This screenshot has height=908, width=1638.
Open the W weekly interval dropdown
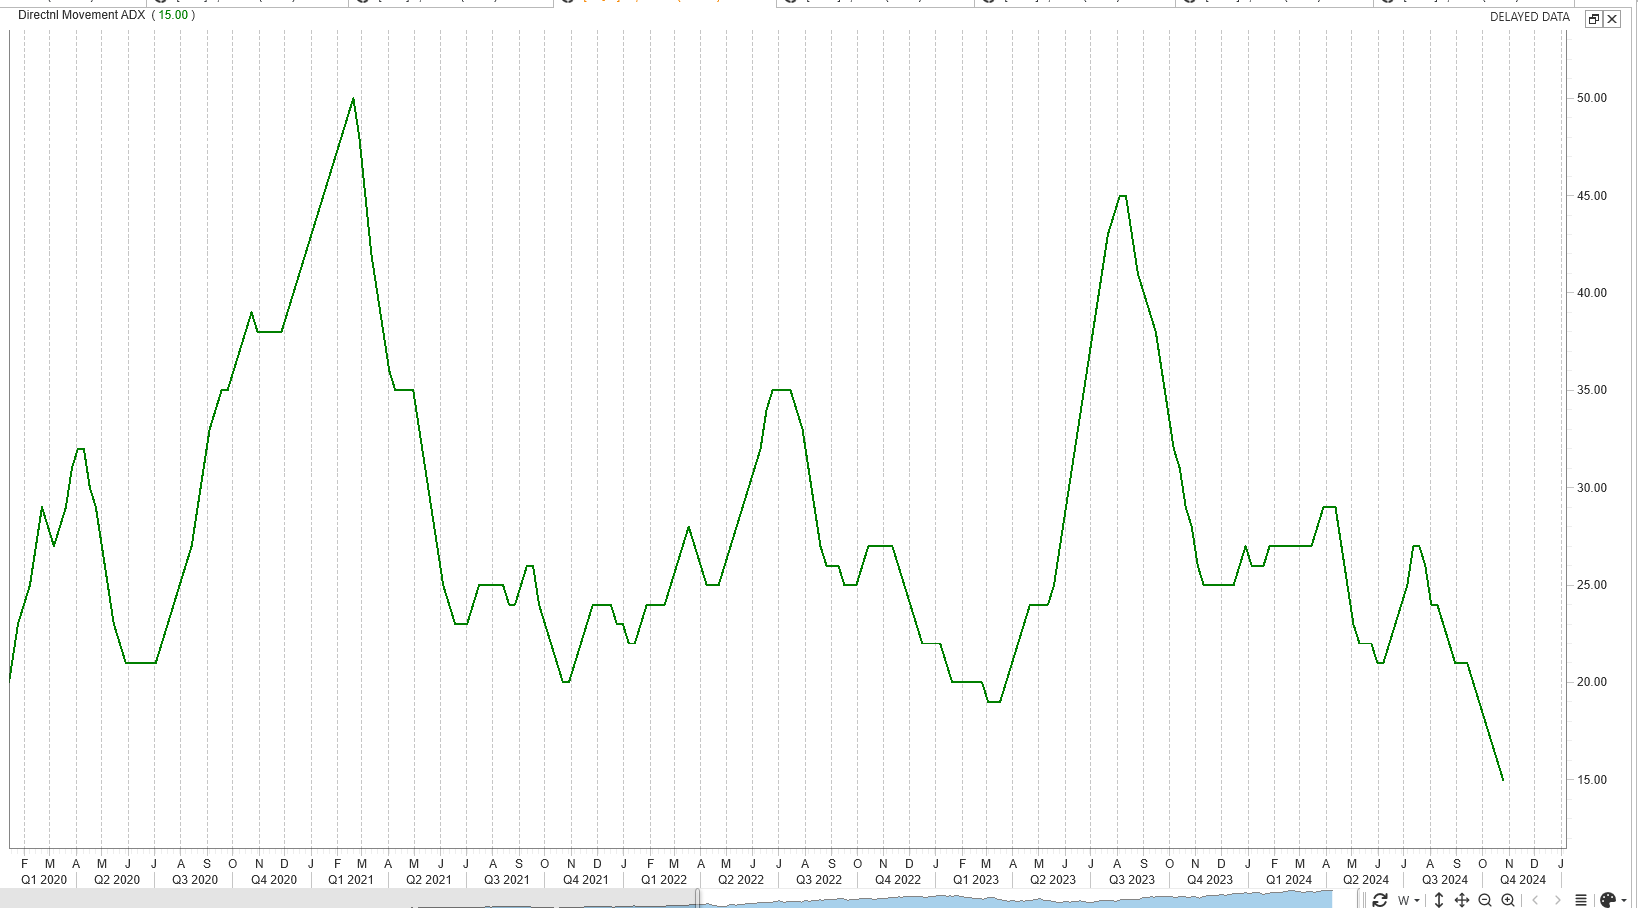click(1408, 900)
